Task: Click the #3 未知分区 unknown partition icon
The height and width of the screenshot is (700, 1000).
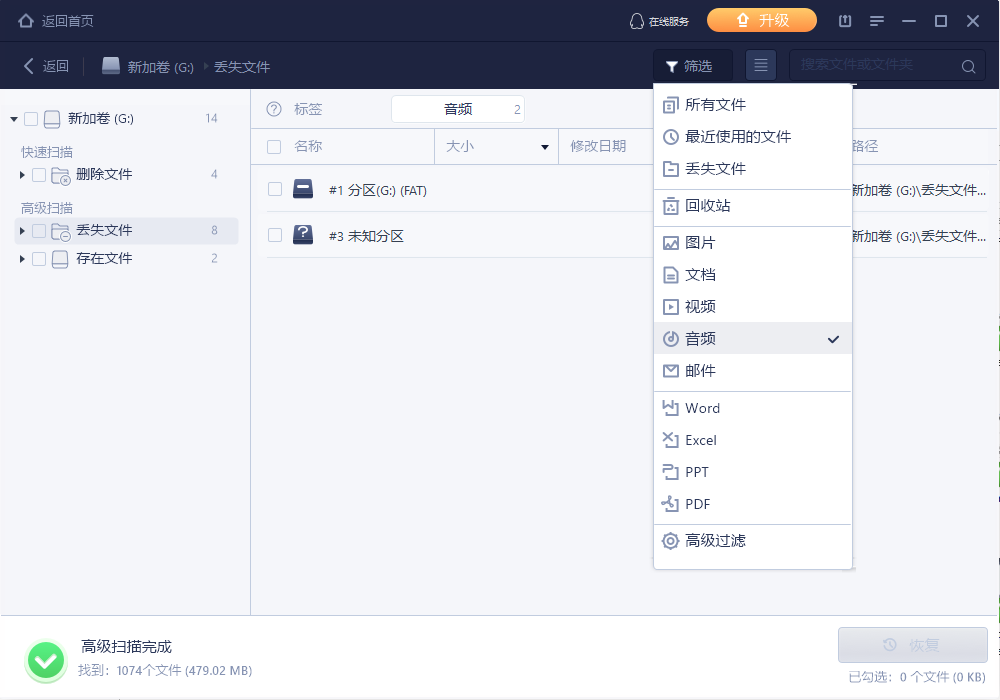Action: point(303,236)
